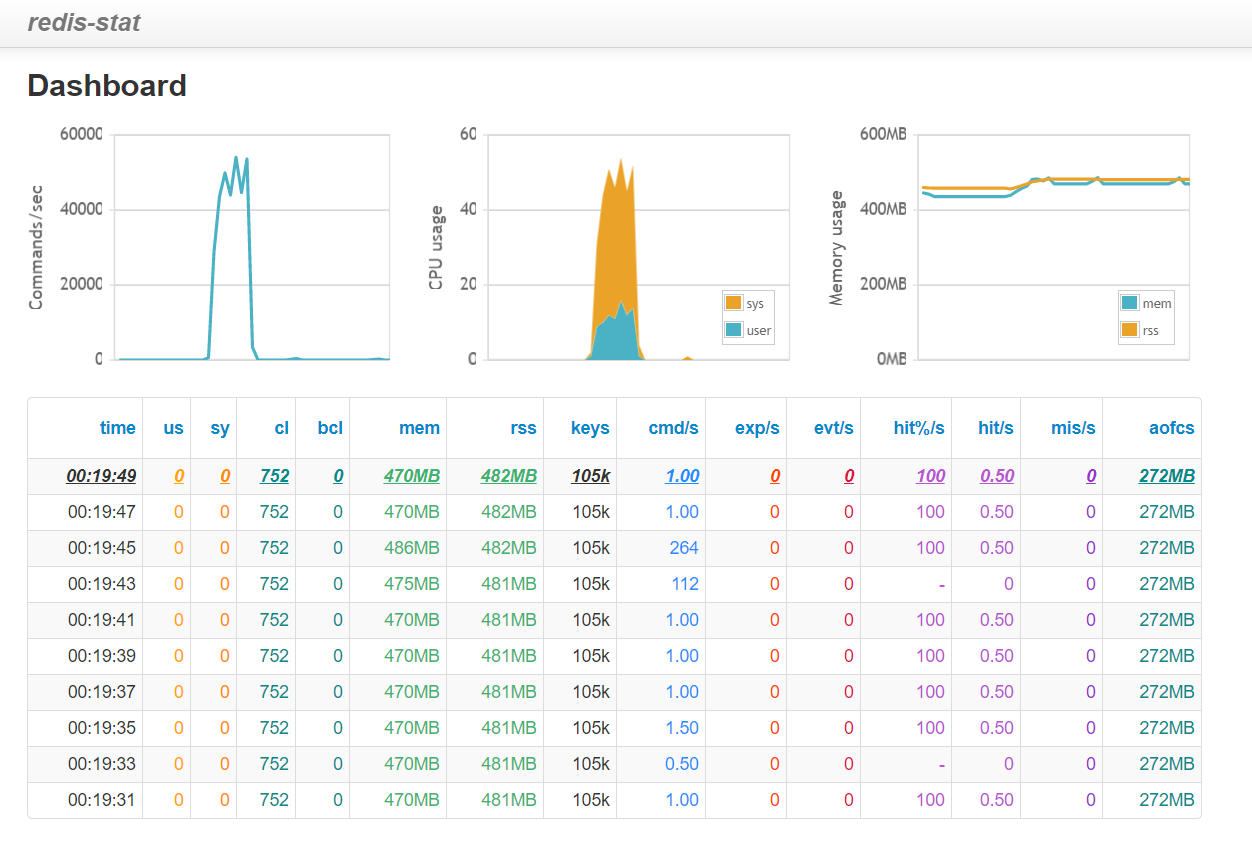Click the 00:19:43 time cell

(101, 584)
